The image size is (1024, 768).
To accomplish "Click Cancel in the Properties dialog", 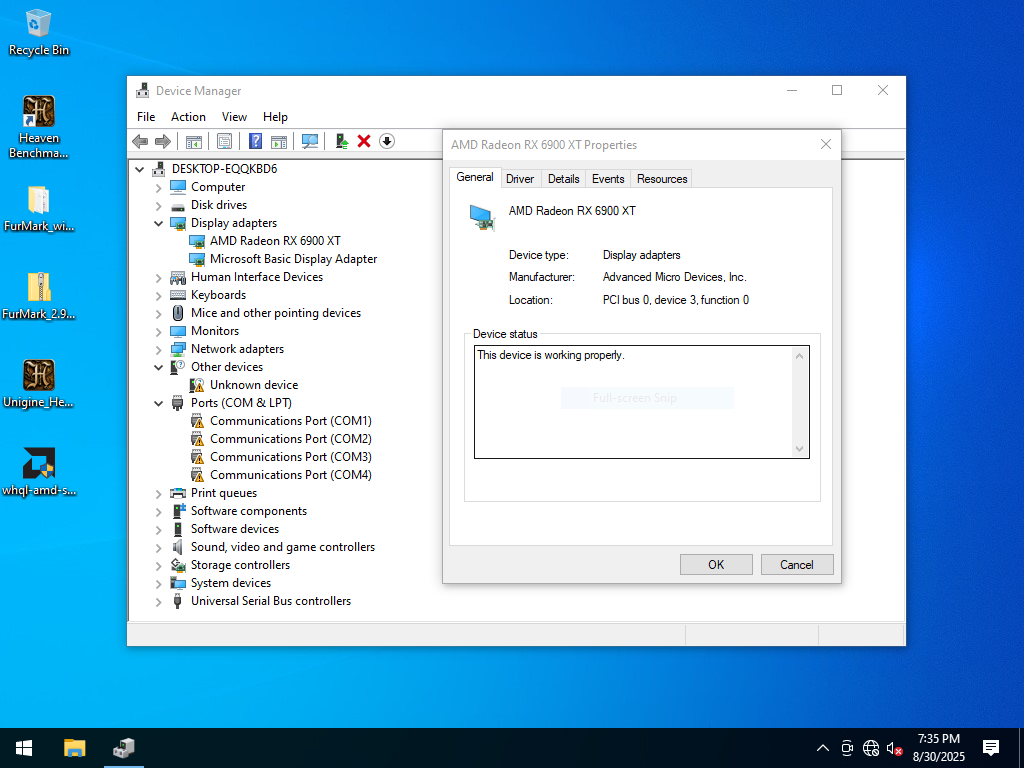I will (797, 564).
